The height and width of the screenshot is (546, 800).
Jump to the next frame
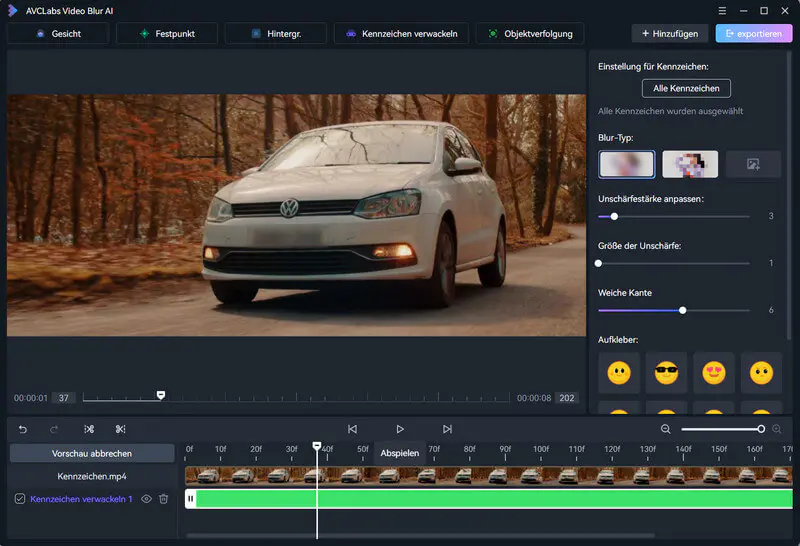pyautogui.click(x=447, y=429)
